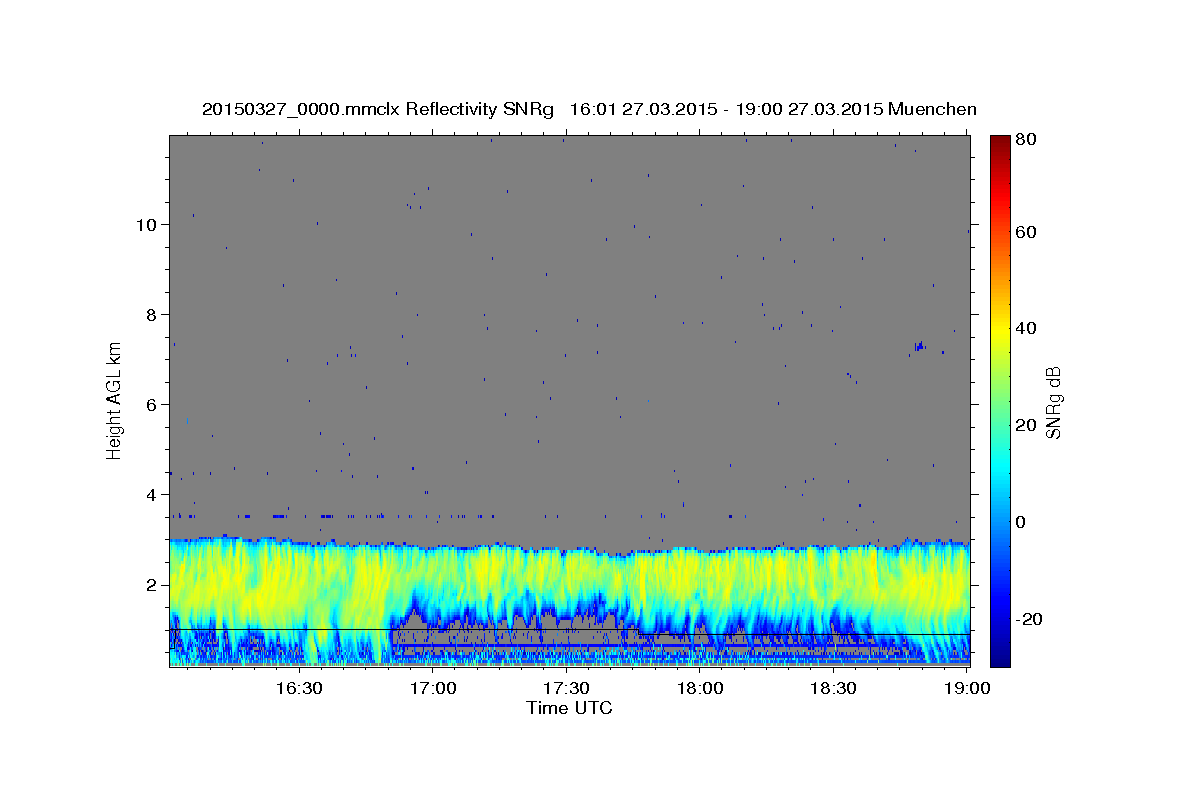
Task: Click the height tick label 6
Action: (152, 404)
